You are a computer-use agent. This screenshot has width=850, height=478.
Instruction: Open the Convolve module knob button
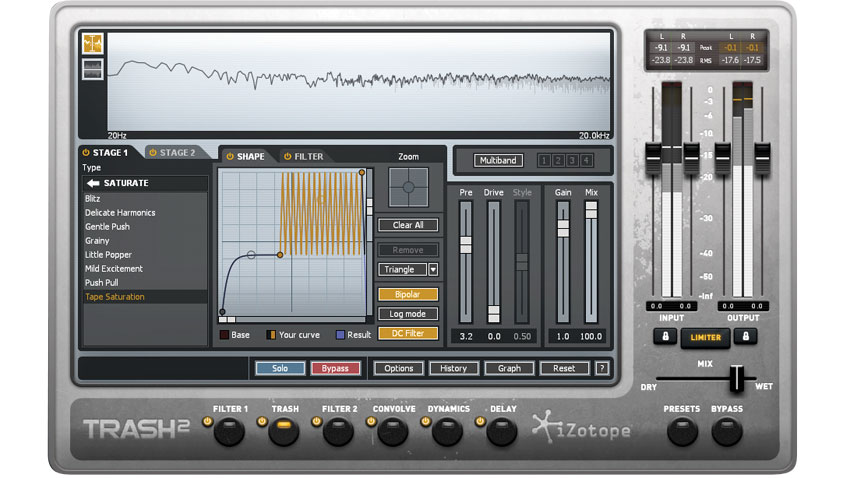click(393, 431)
